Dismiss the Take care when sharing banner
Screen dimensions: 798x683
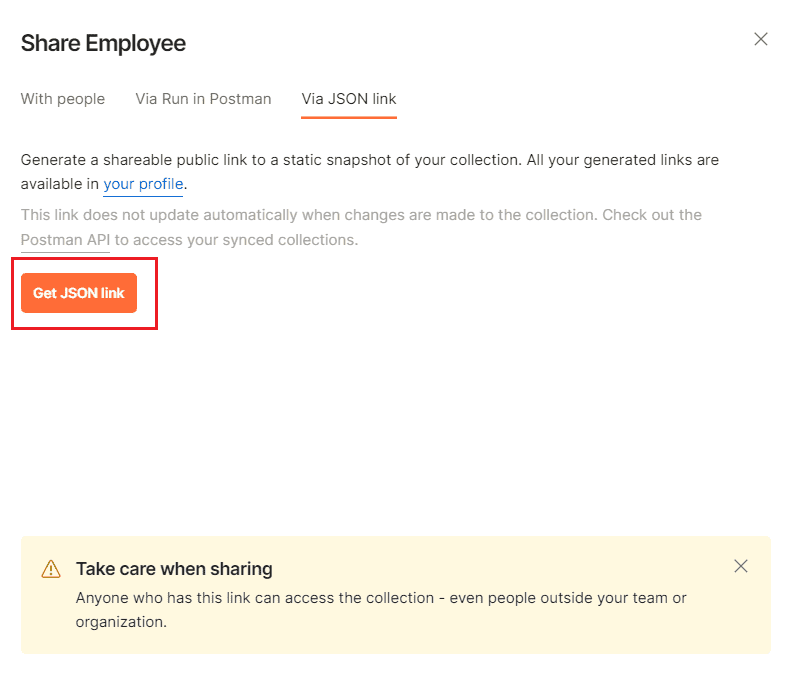(x=740, y=566)
